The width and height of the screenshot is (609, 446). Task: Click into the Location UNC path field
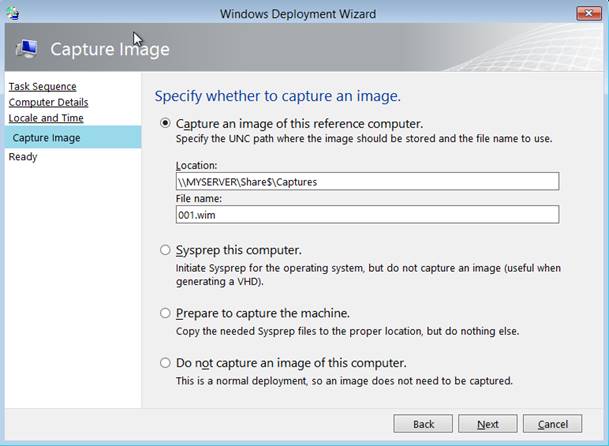tap(367, 181)
